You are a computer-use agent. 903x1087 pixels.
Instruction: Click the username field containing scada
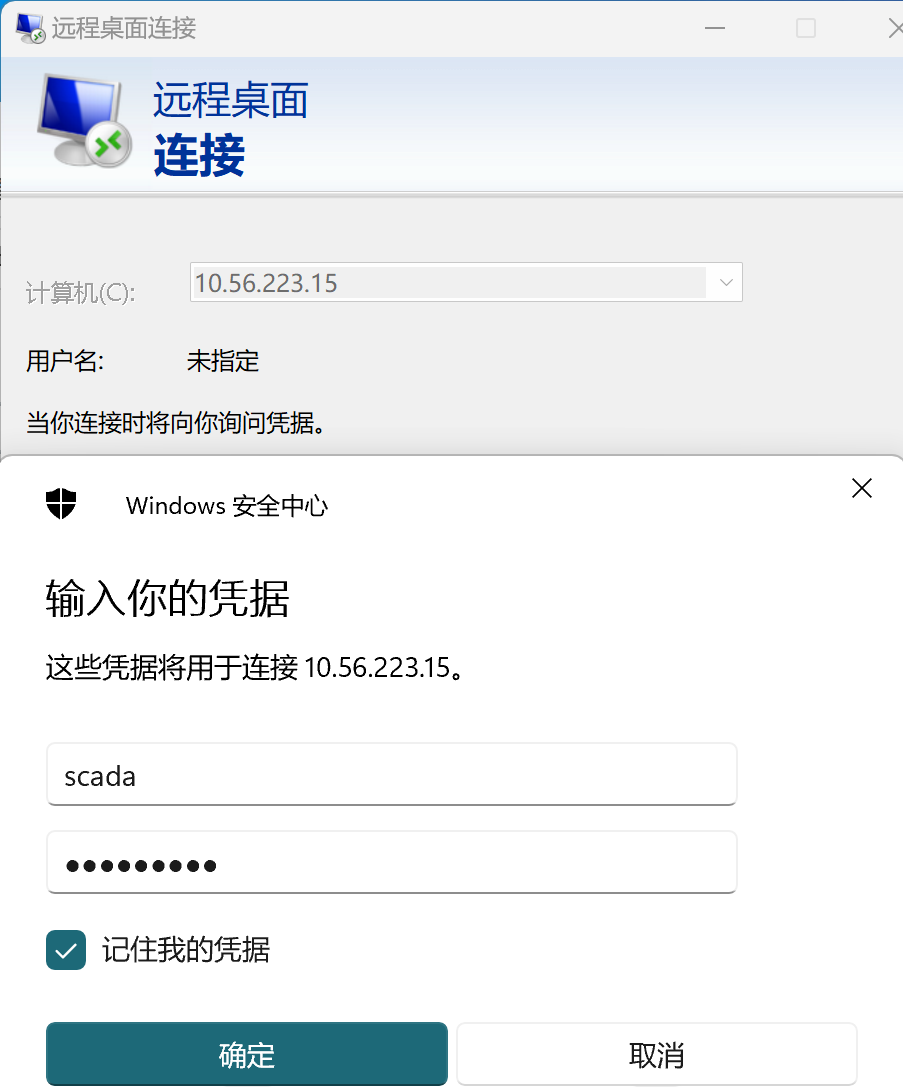[392, 774]
